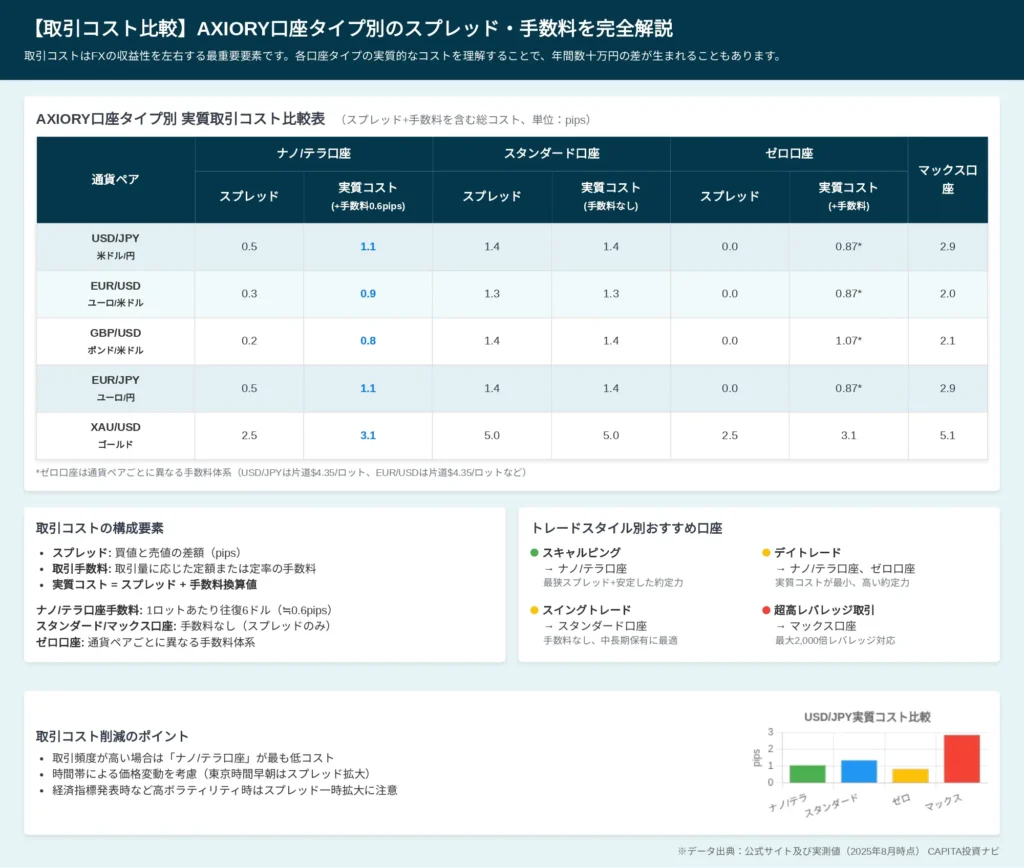1024x868 pixels.
Task: Click → ナノ/テラ口座、ゼロ口座 recommendation
Action: pos(846,569)
